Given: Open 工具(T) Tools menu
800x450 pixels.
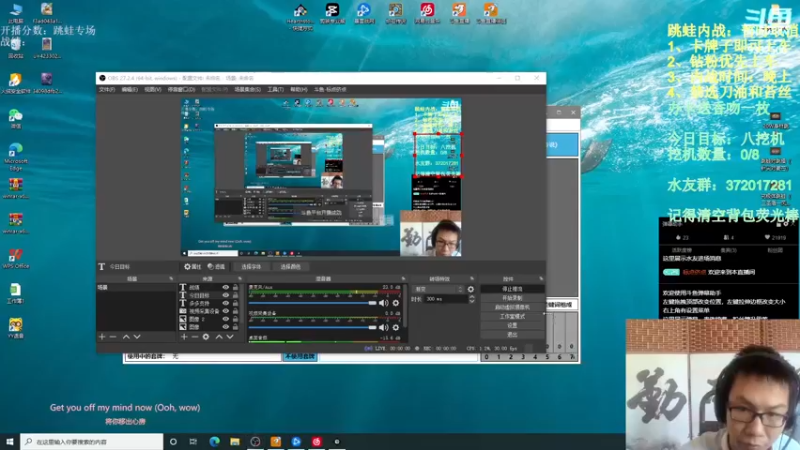Looking at the screenshot, I should coord(275,89).
